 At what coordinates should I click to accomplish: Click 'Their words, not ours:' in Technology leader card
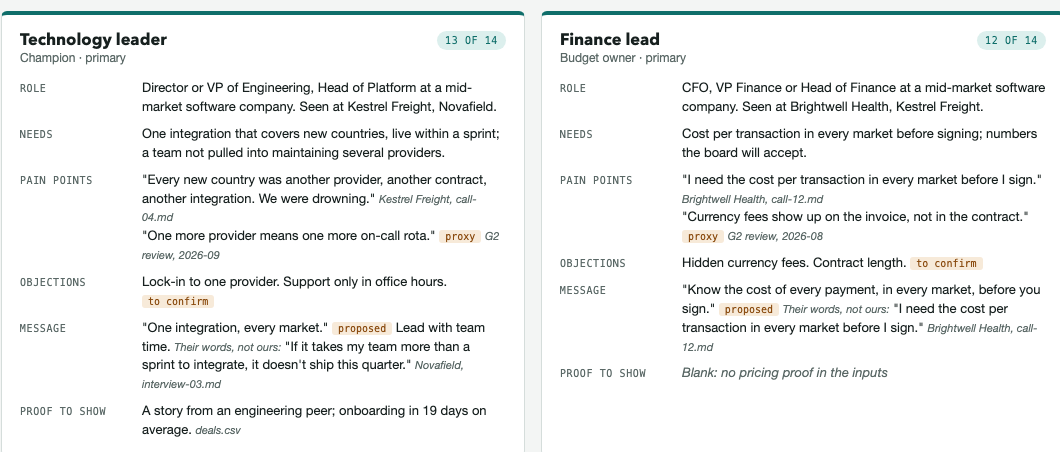click(x=227, y=347)
